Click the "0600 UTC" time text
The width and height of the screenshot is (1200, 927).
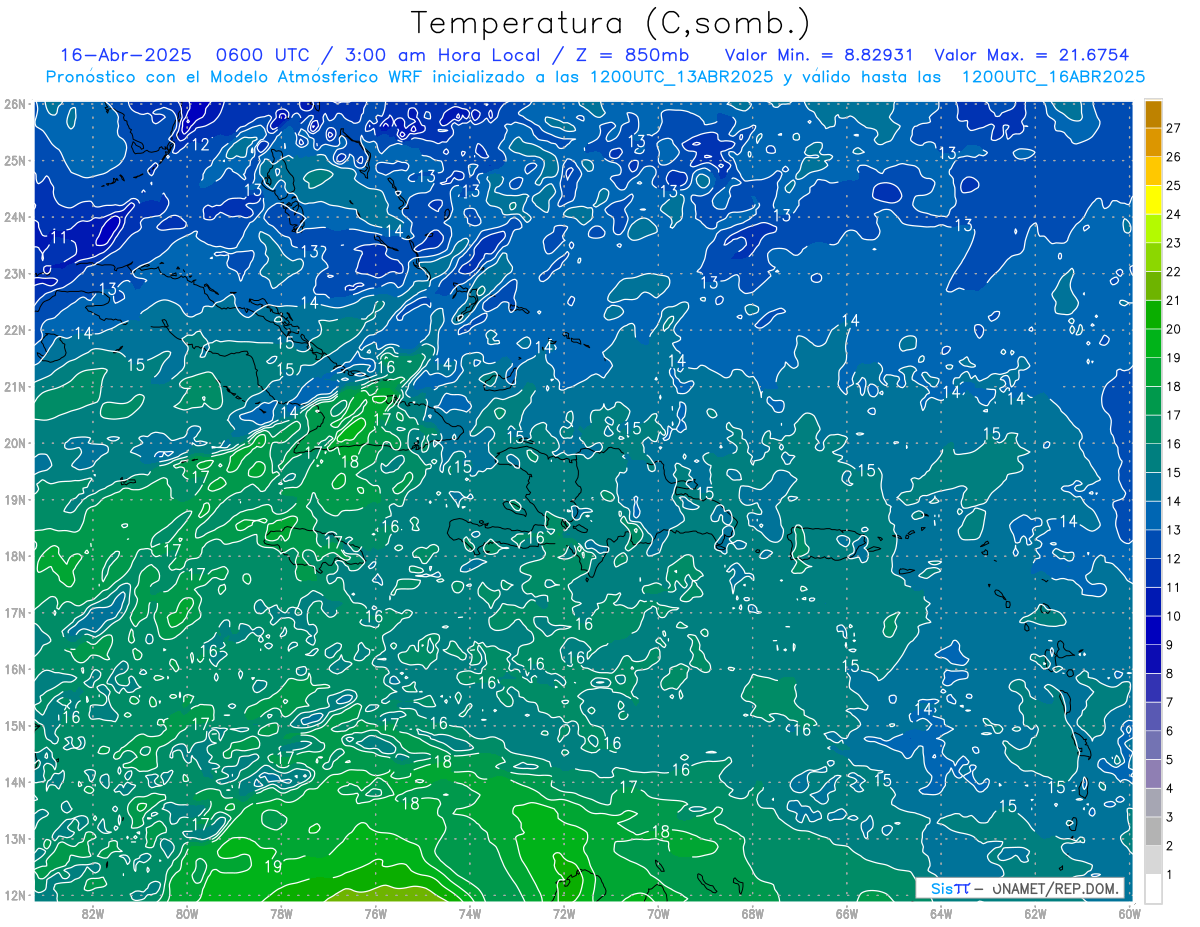[261, 55]
